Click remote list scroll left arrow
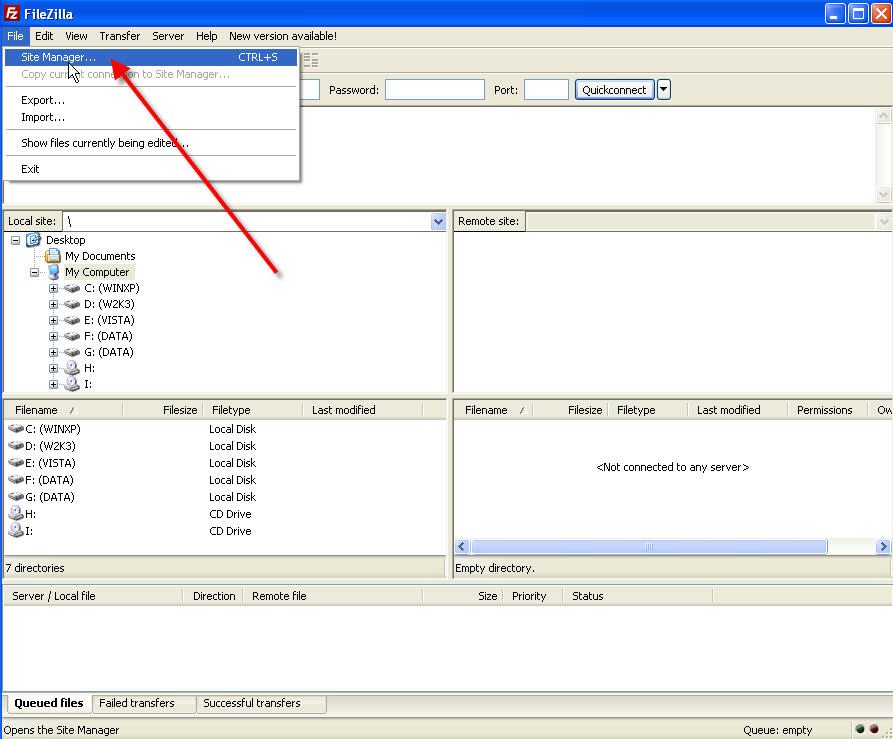Viewport: 893px width, 739px height. (462, 547)
